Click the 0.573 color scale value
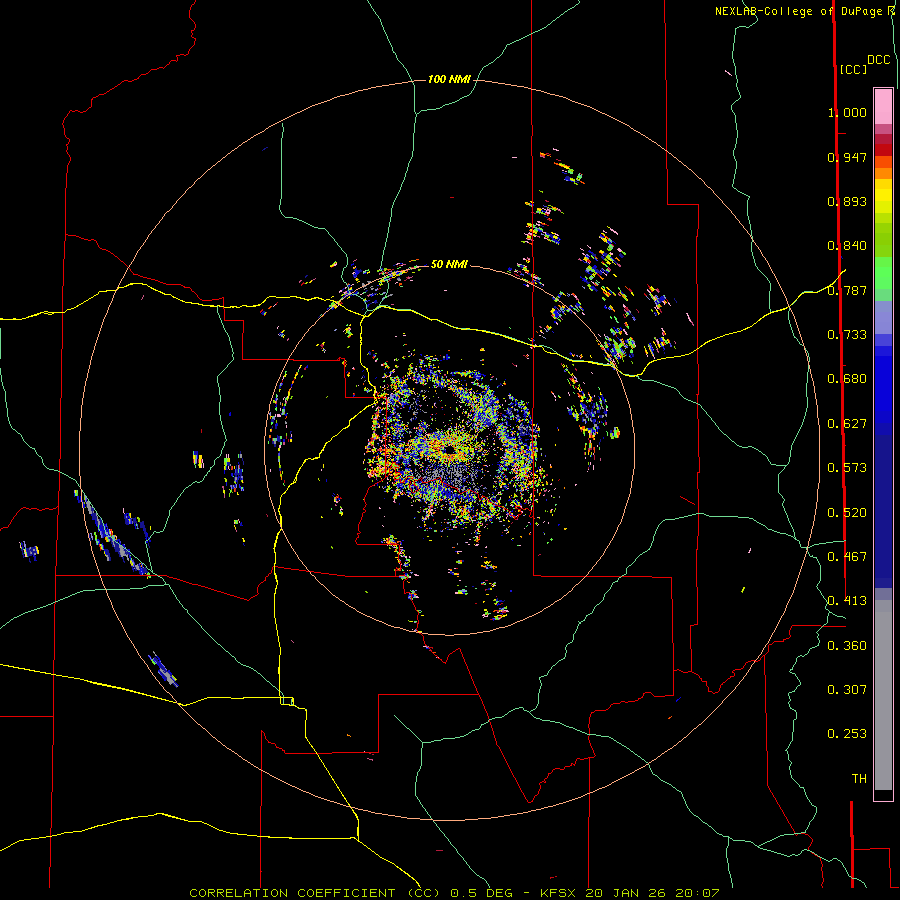Image resolution: width=900 pixels, height=900 pixels. (847, 468)
